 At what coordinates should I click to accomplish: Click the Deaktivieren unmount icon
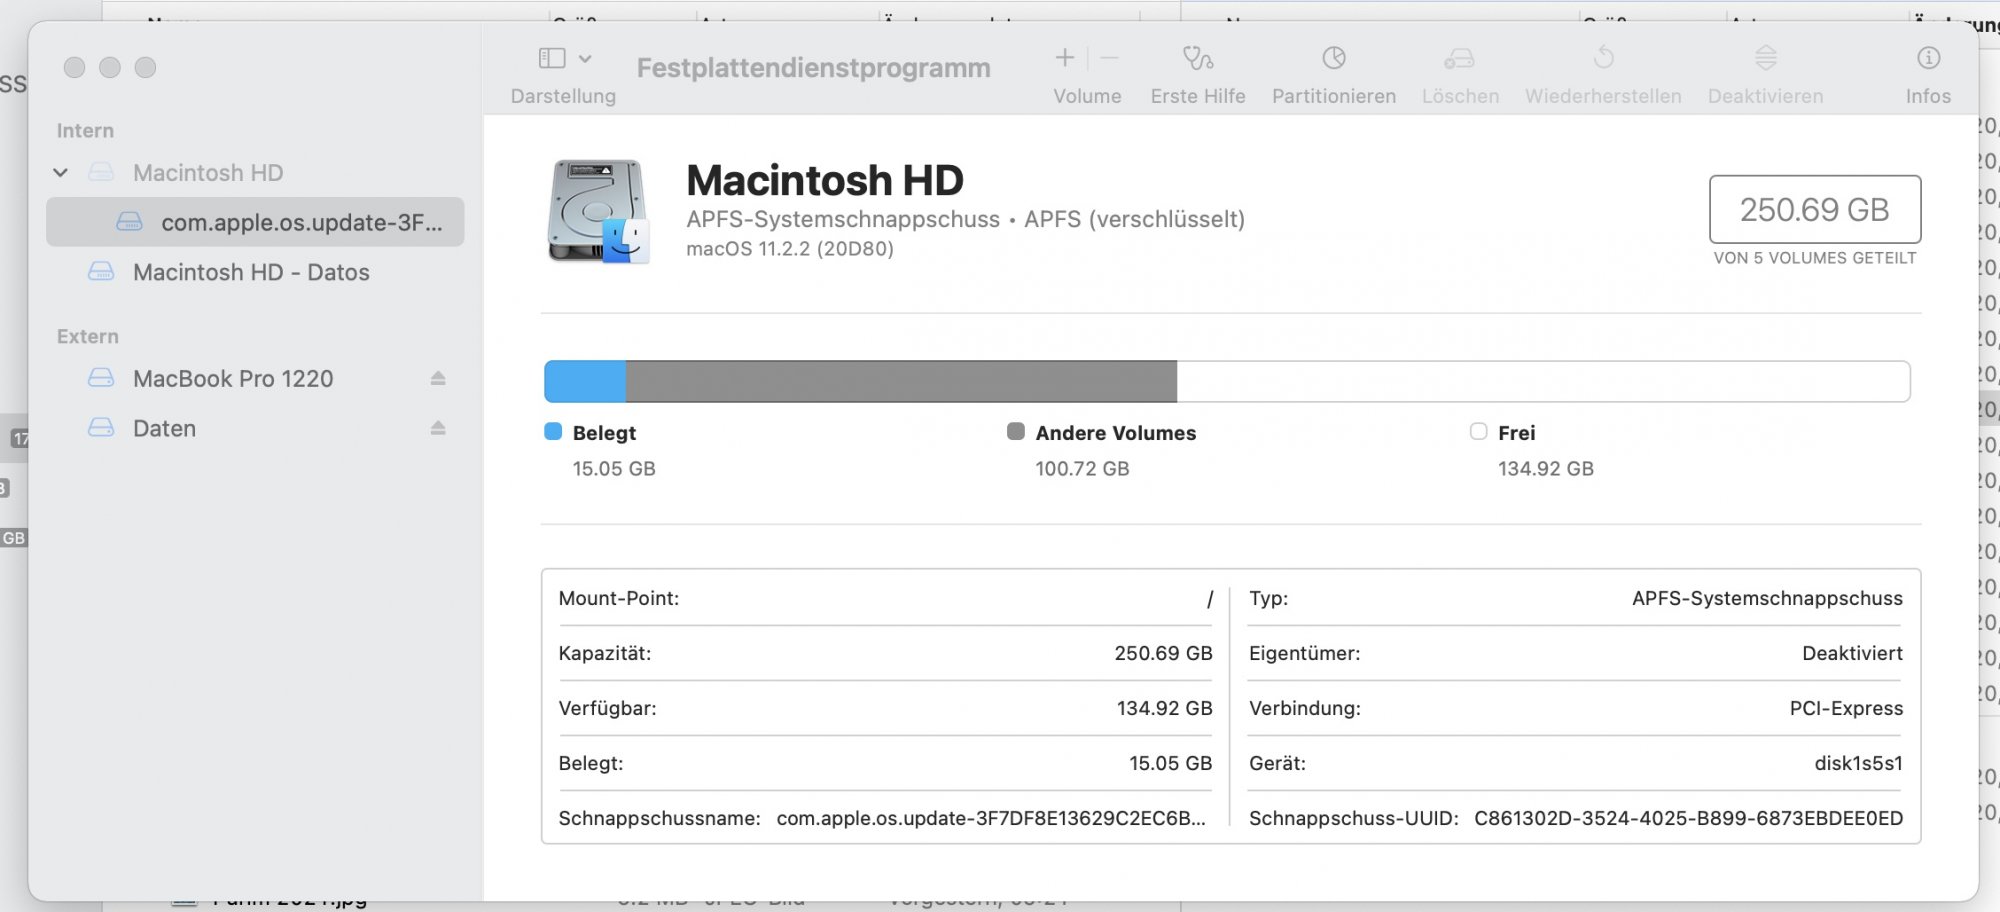pyautogui.click(x=1766, y=58)
